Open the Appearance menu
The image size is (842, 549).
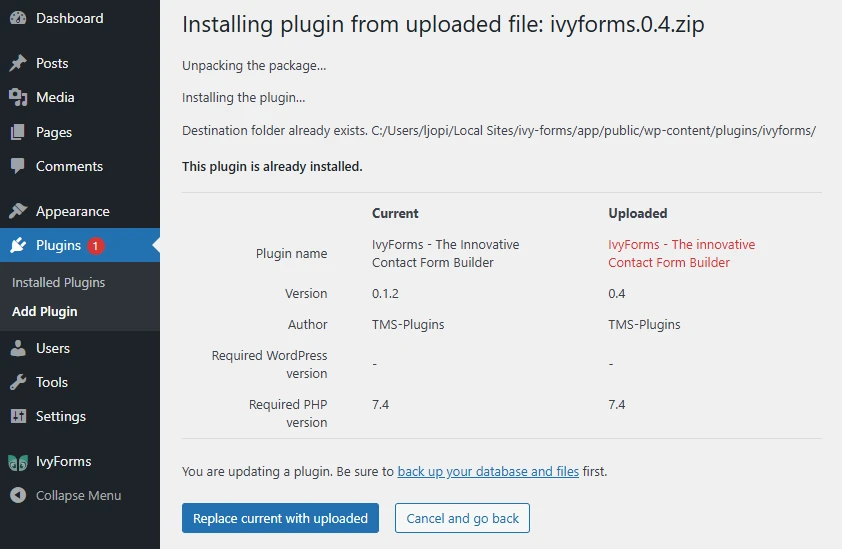[x=72, y=211]
